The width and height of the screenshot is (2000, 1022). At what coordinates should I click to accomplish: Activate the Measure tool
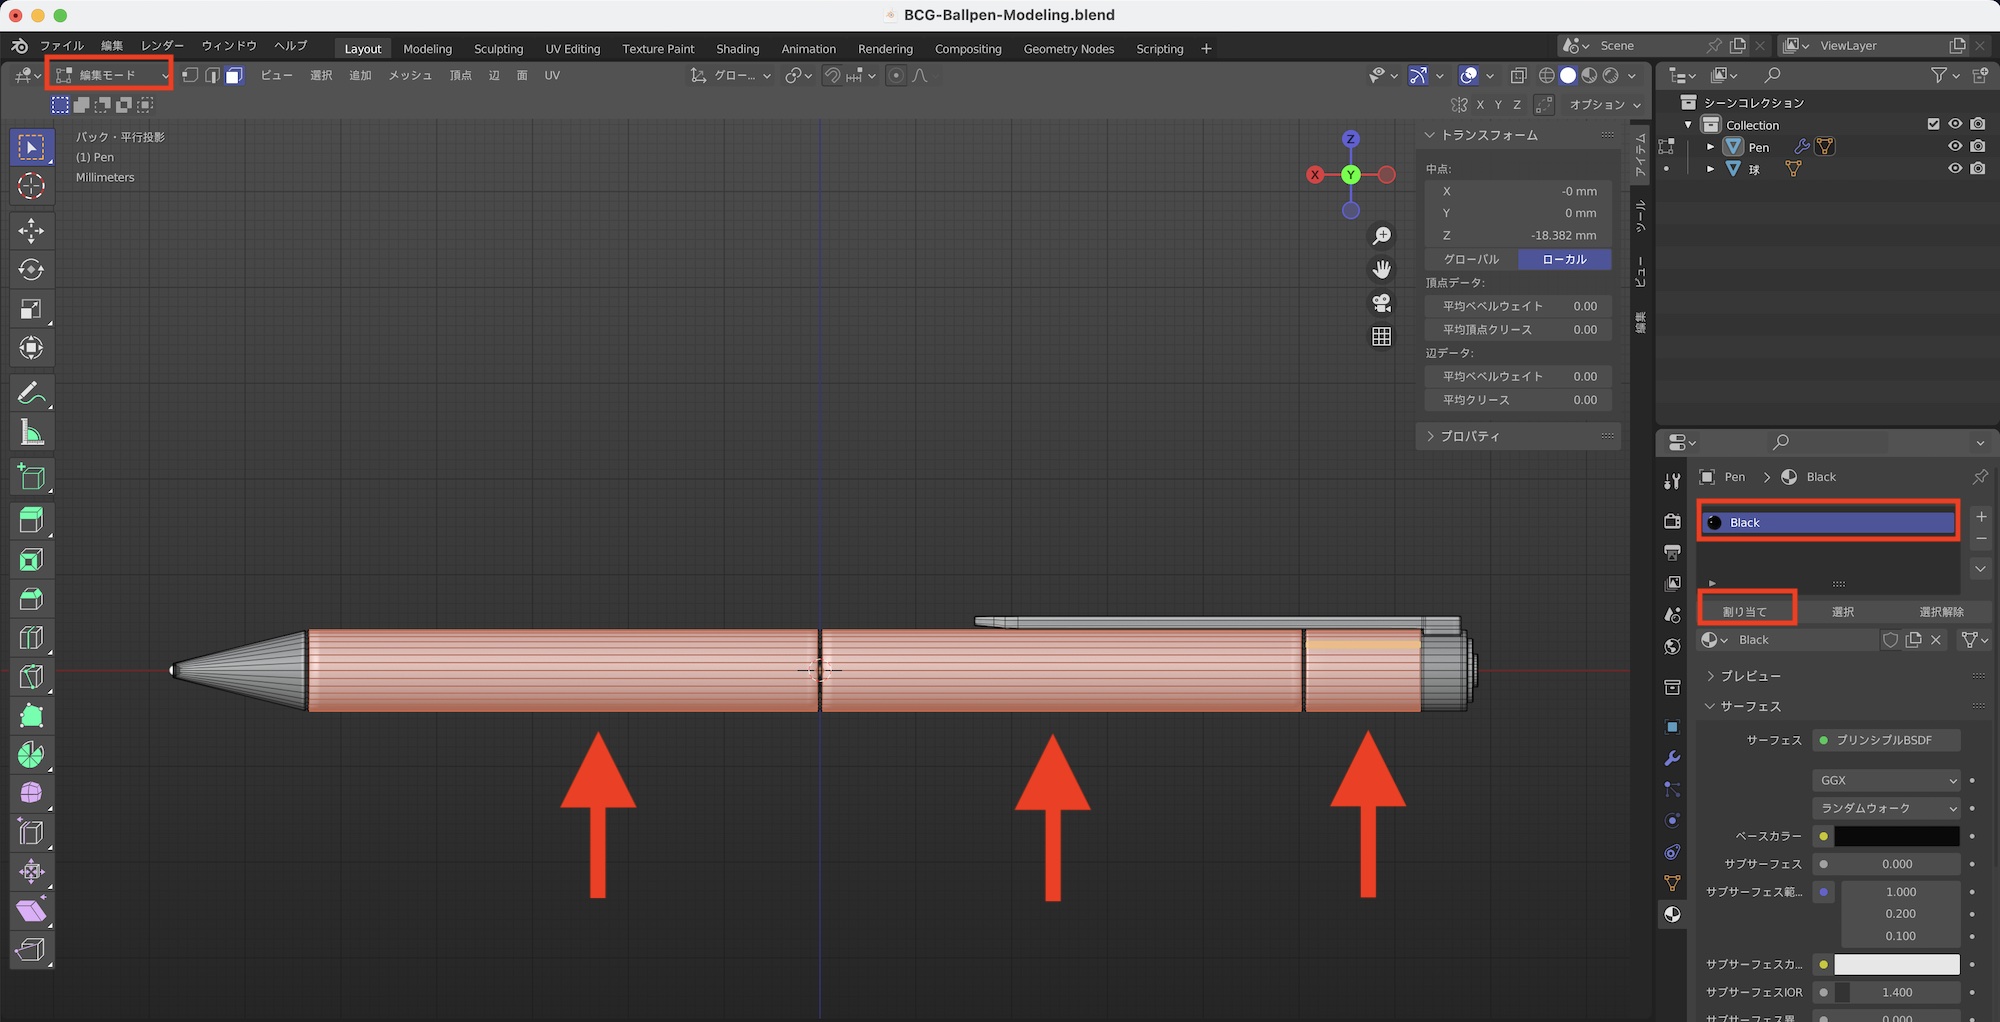coord(31,433)
